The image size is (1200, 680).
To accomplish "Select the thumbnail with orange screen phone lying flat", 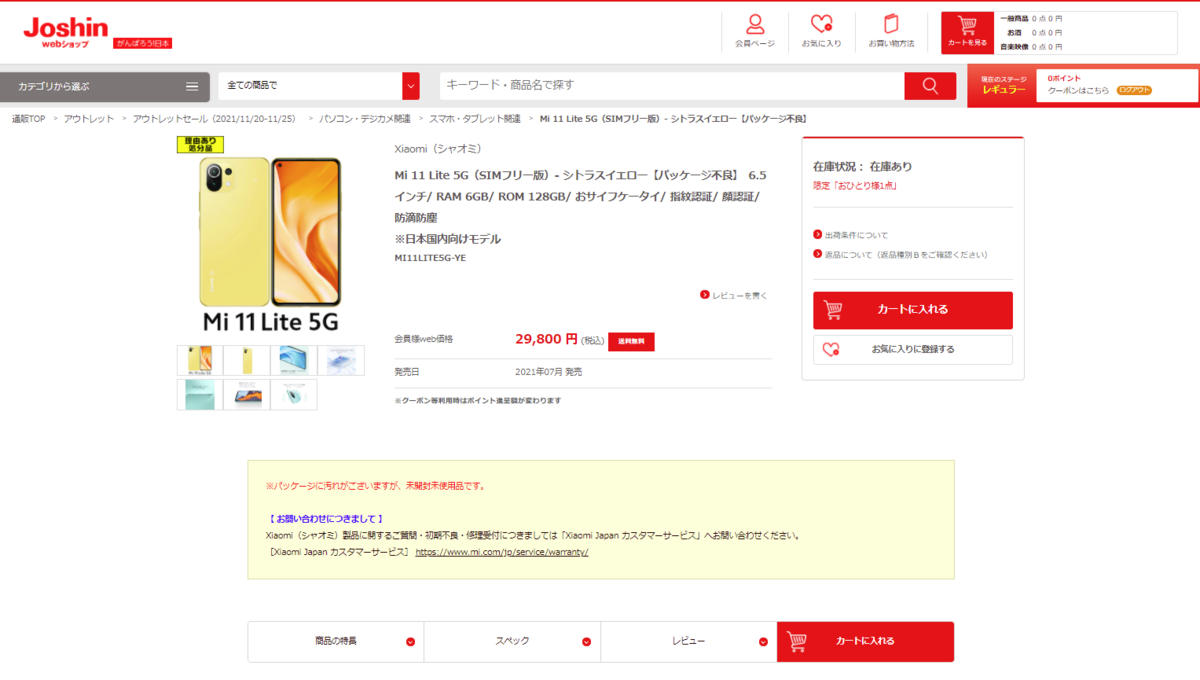I will point(246,394).
